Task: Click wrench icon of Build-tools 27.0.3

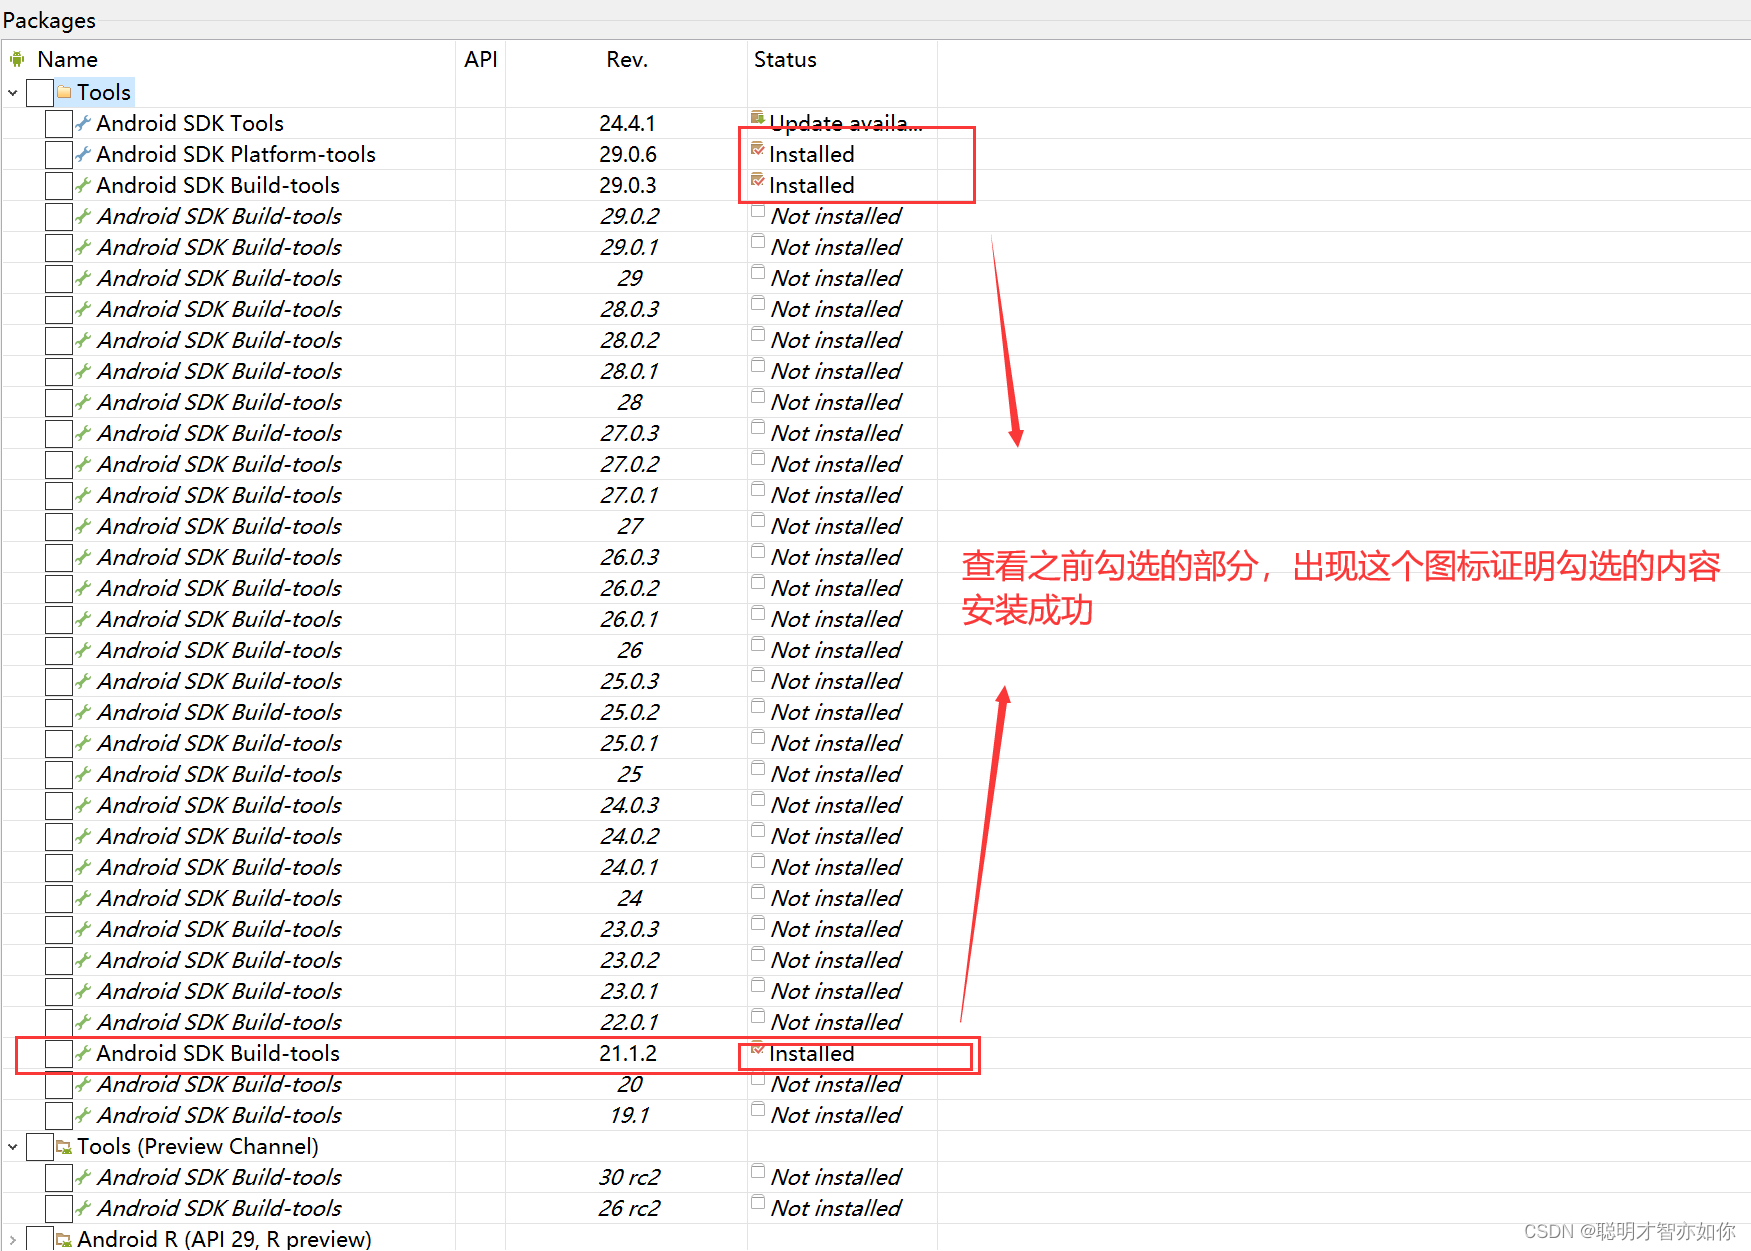Action: click(x=84, y=433)
